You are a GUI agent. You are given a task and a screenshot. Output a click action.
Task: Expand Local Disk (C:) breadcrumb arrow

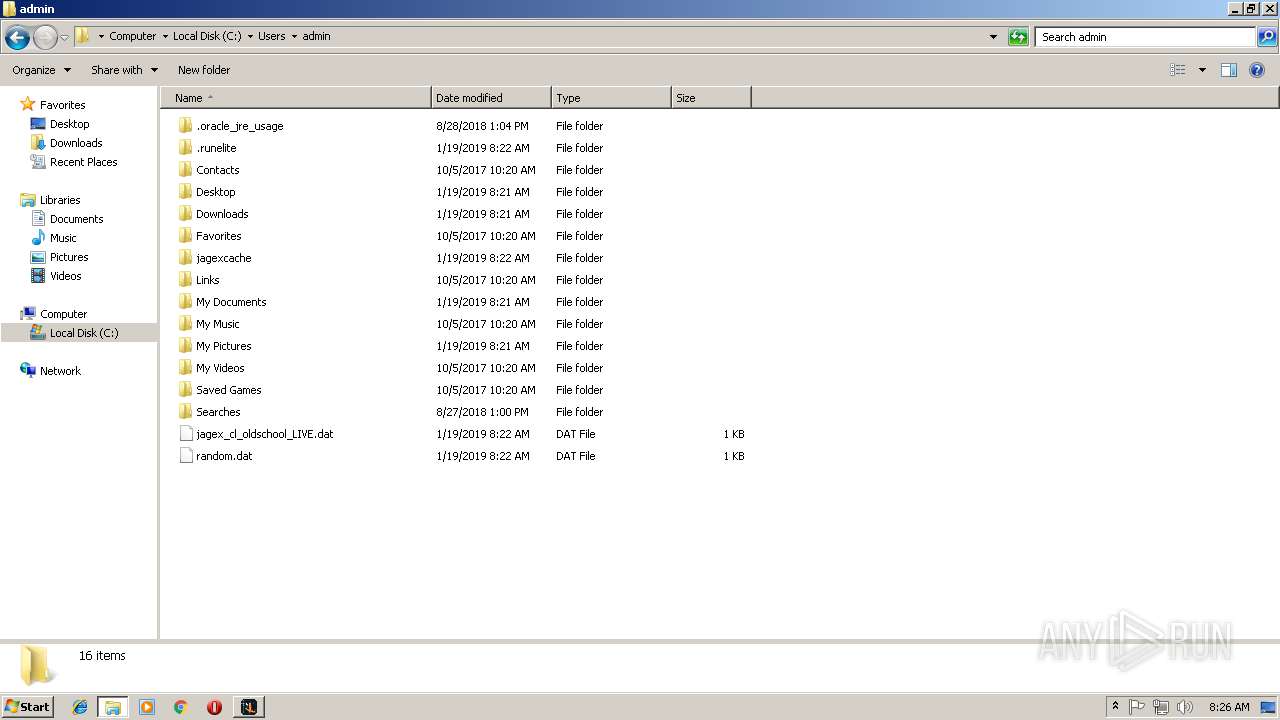coord(250,36)
